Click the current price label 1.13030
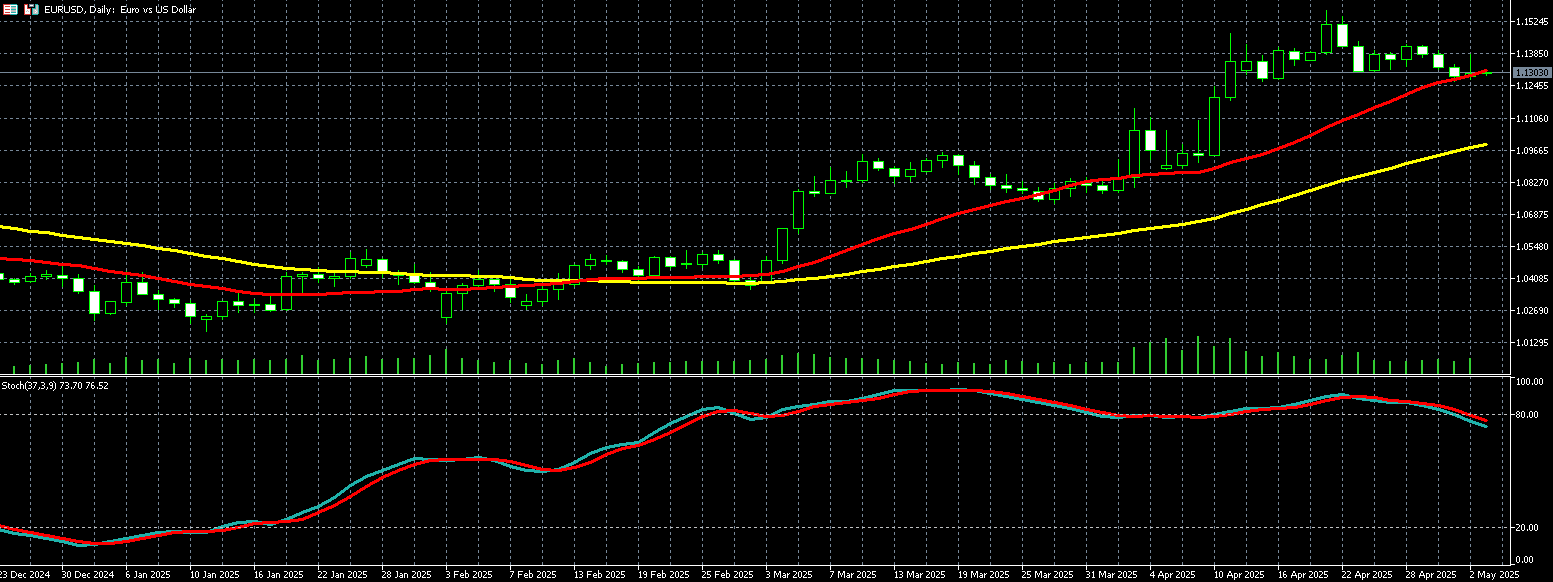 1530,73
